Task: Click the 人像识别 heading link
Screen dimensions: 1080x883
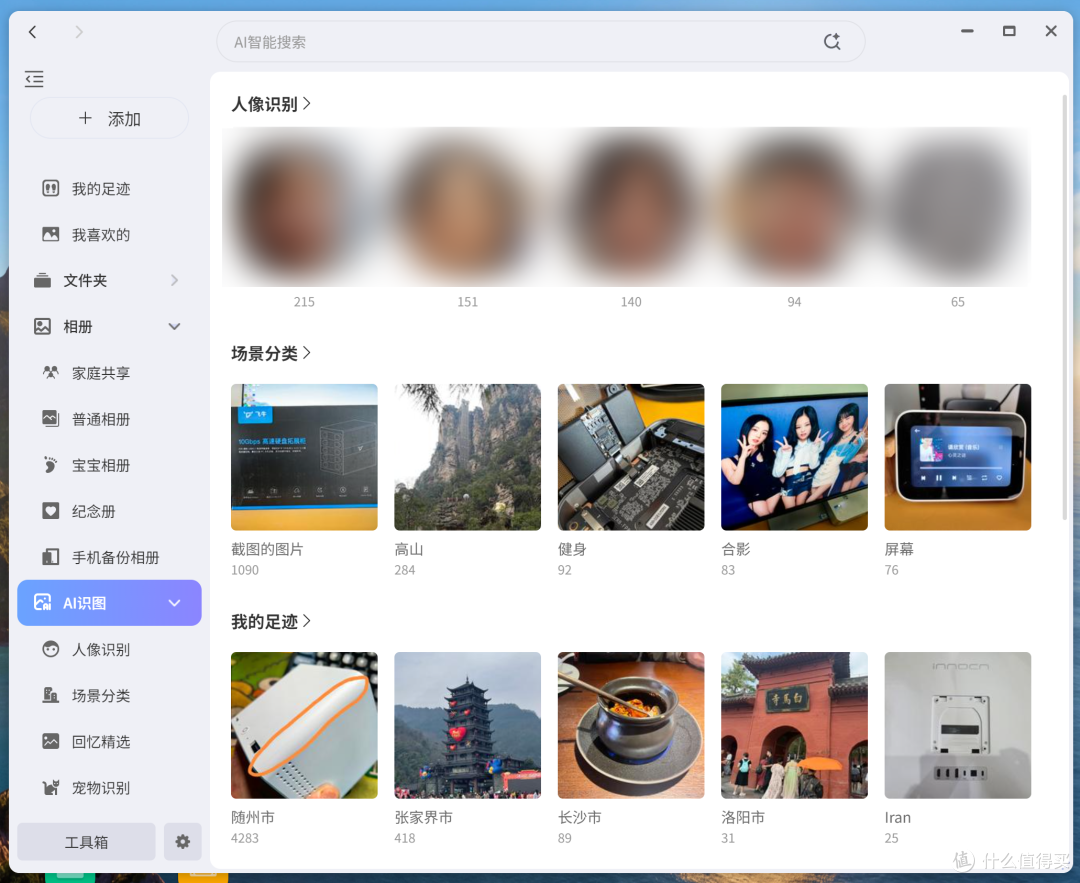Action: 264,104
